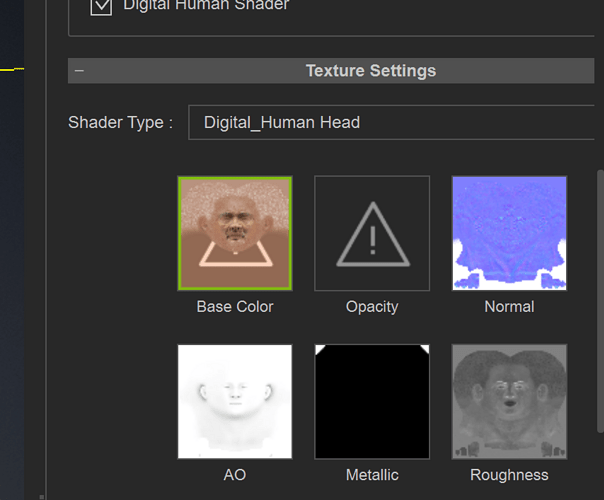Click the Normal label

(x=509, y=307)
